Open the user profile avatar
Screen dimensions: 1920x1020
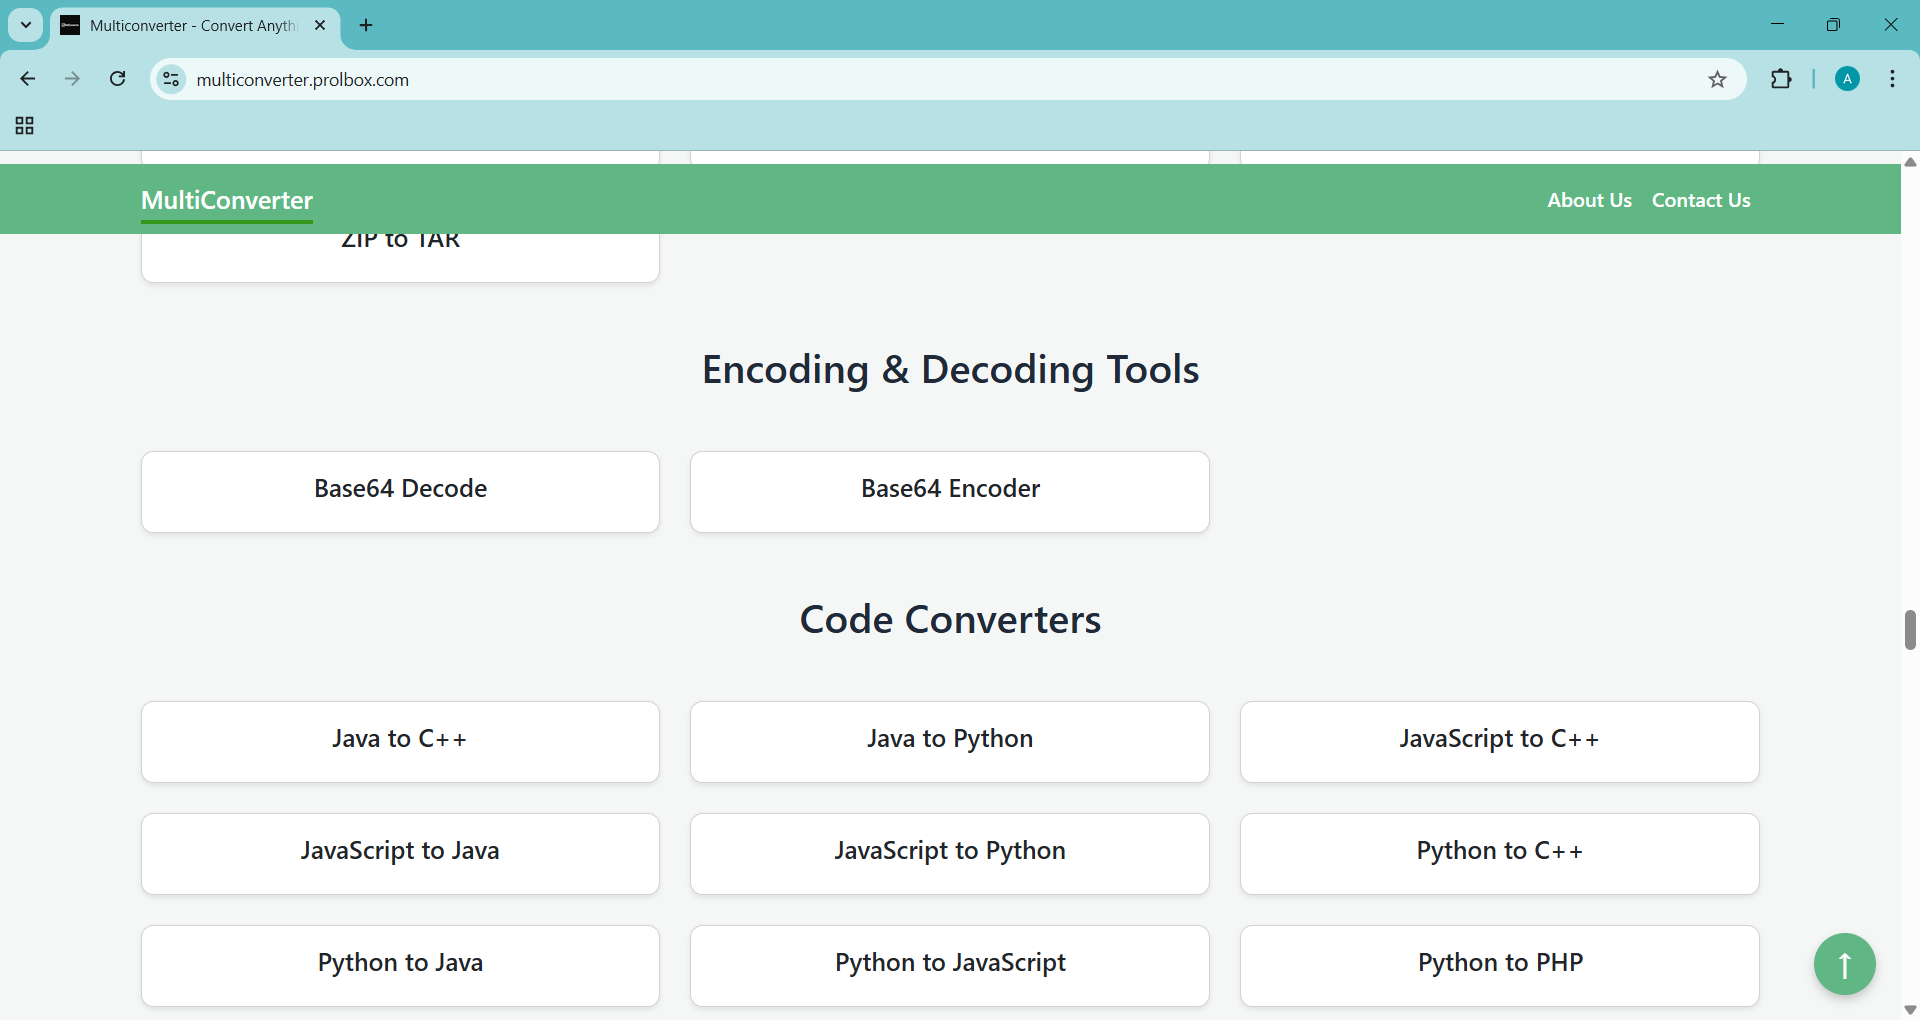[x=1847, y=79]
